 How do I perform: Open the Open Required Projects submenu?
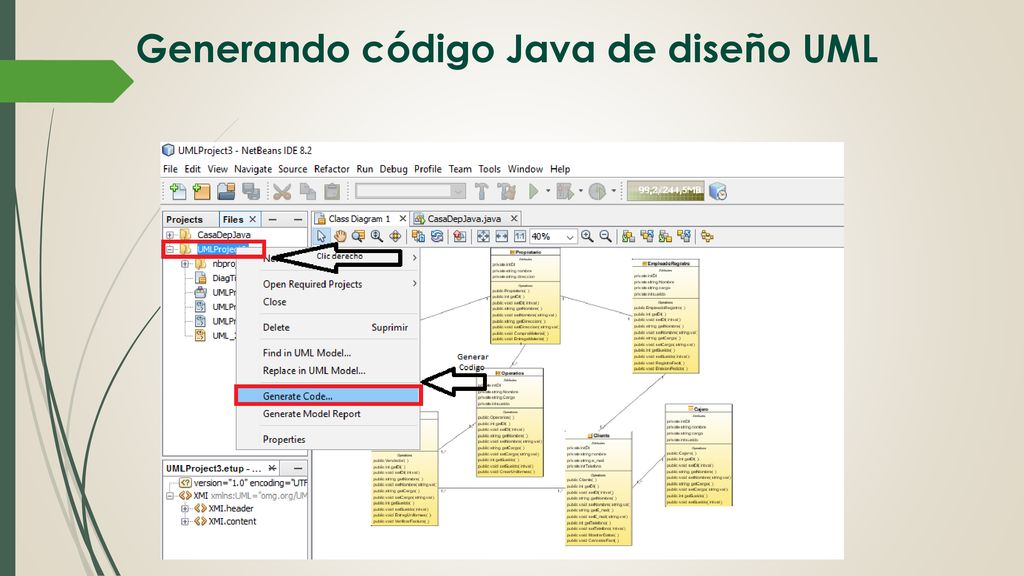(x=328, y=284)
